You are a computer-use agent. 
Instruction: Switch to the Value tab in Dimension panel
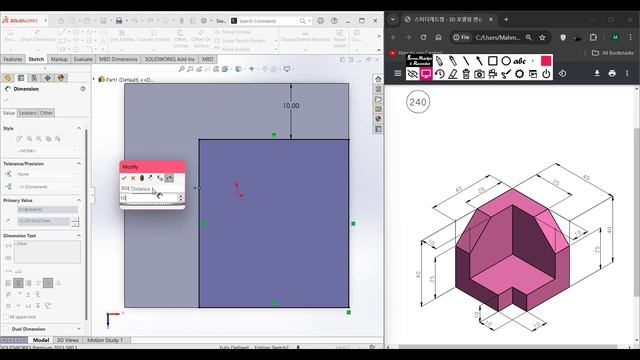click(x=9, y=113)
